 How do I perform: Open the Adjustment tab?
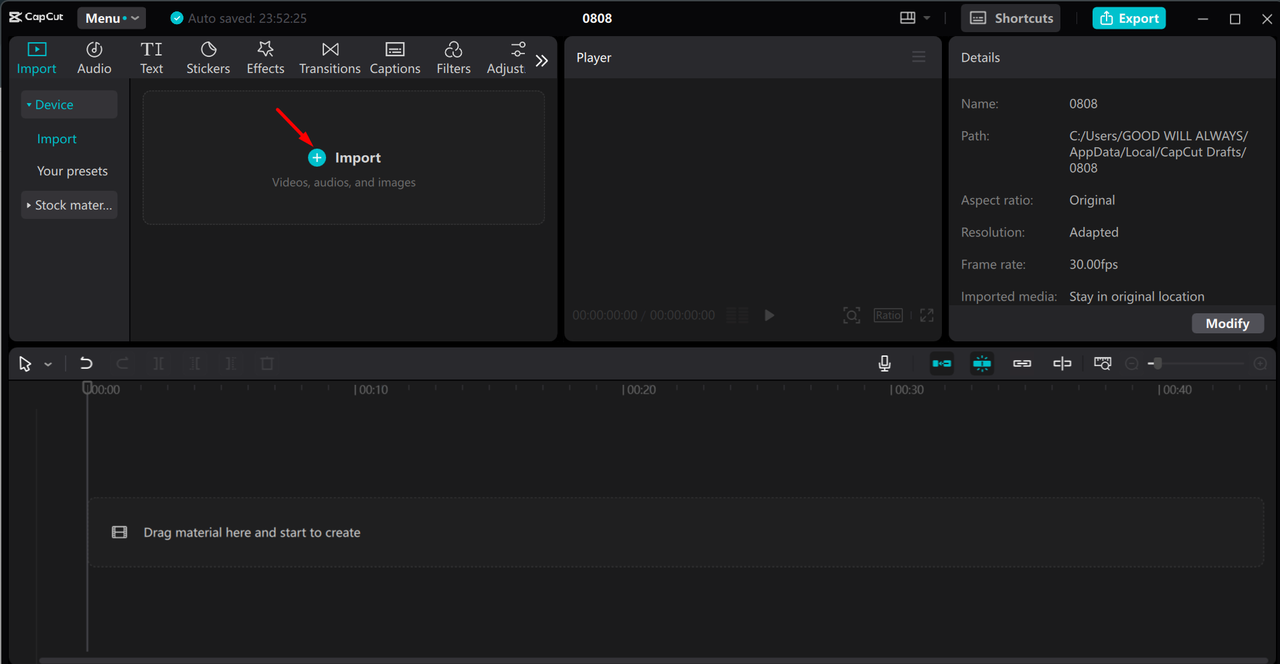point(507,58)
